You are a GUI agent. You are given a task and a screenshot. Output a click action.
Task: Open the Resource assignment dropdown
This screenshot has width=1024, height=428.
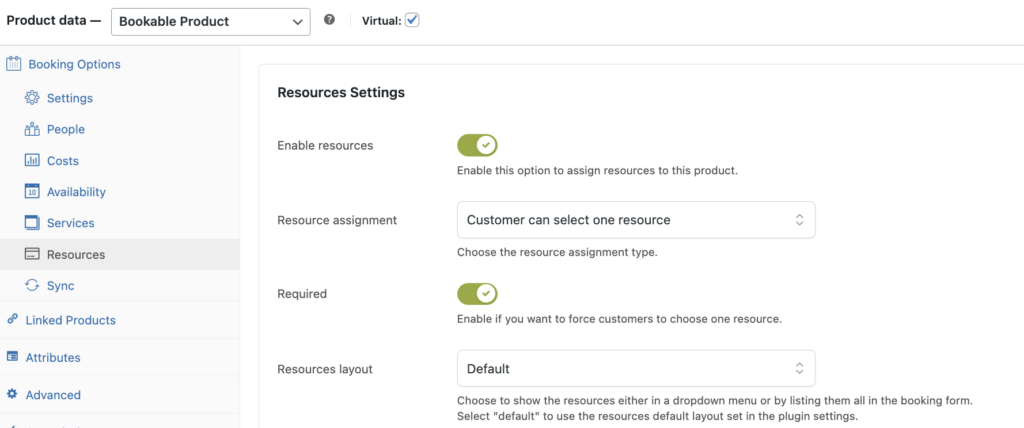636,220
